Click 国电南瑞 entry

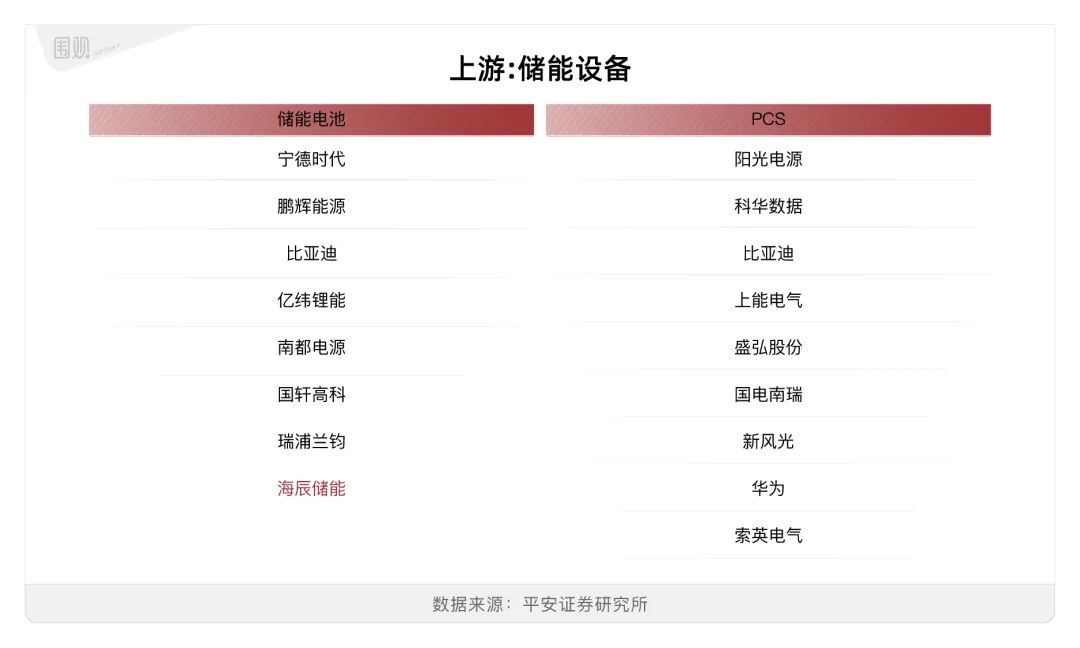click(x=768, y=395)
